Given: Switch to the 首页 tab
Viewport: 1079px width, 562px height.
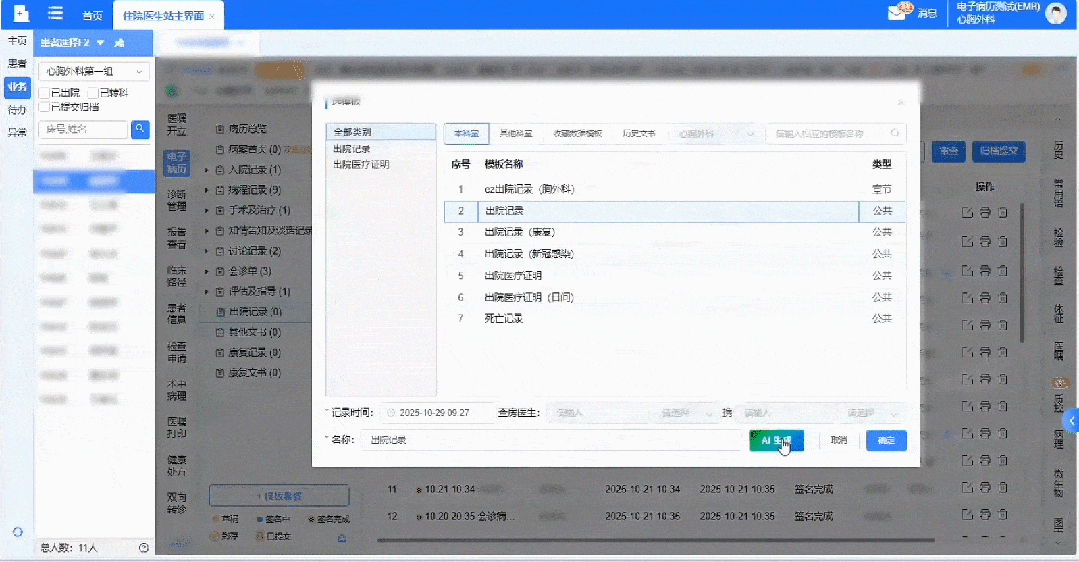Looking at the screenshot, I should click(x=92, y=16).
